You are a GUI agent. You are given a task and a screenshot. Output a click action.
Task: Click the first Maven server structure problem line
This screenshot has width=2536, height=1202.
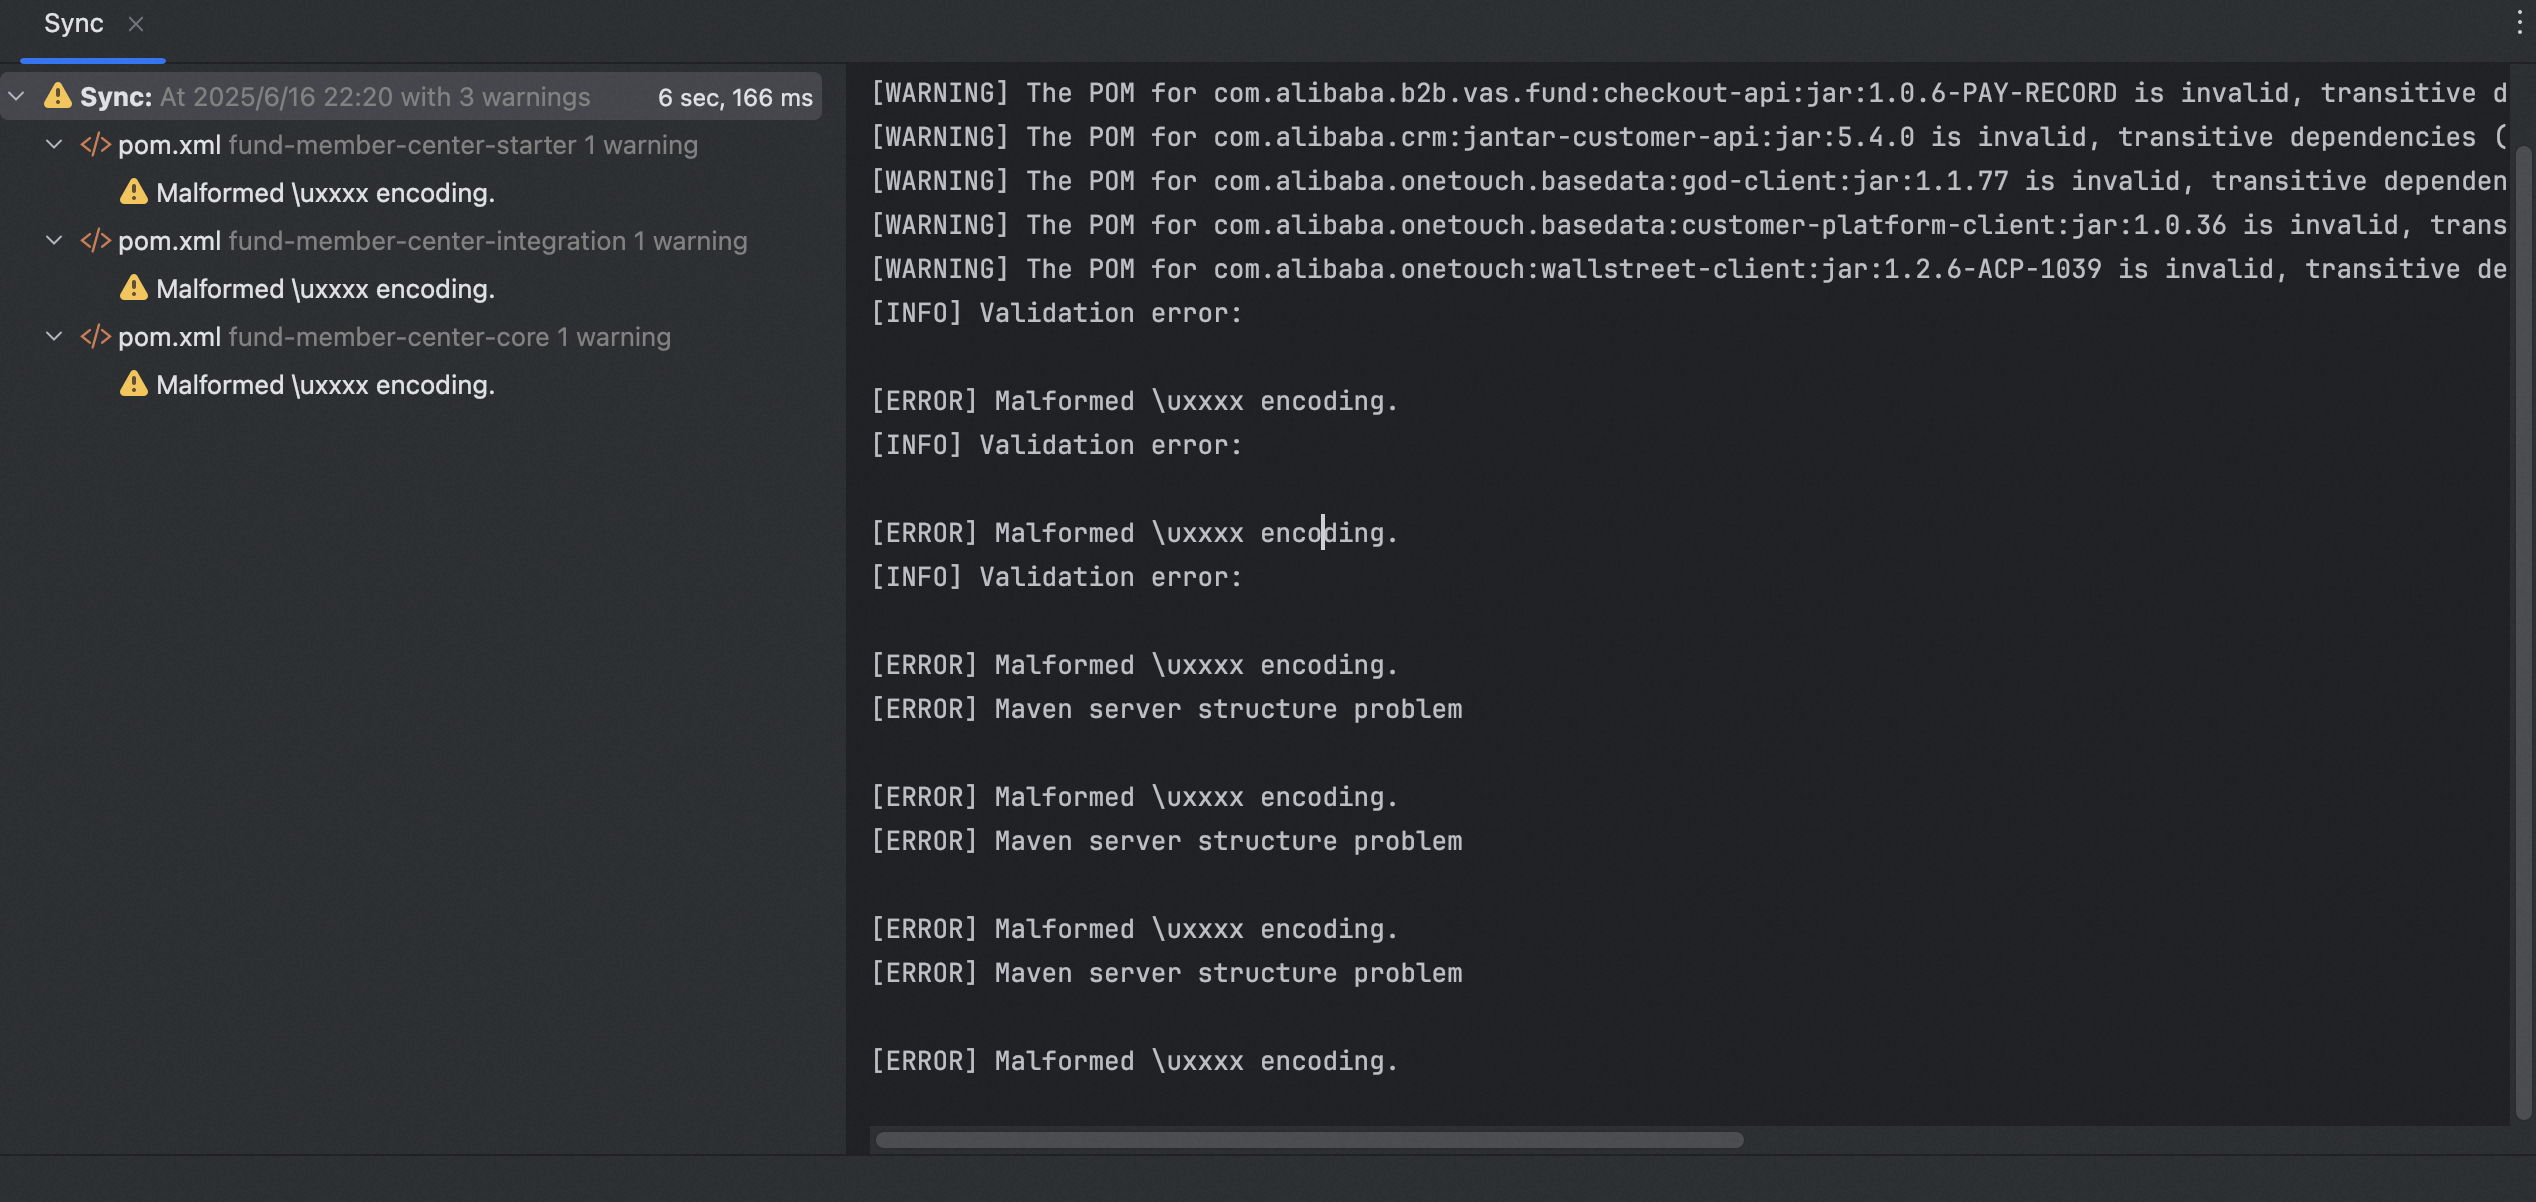(x=1166, y=709)
